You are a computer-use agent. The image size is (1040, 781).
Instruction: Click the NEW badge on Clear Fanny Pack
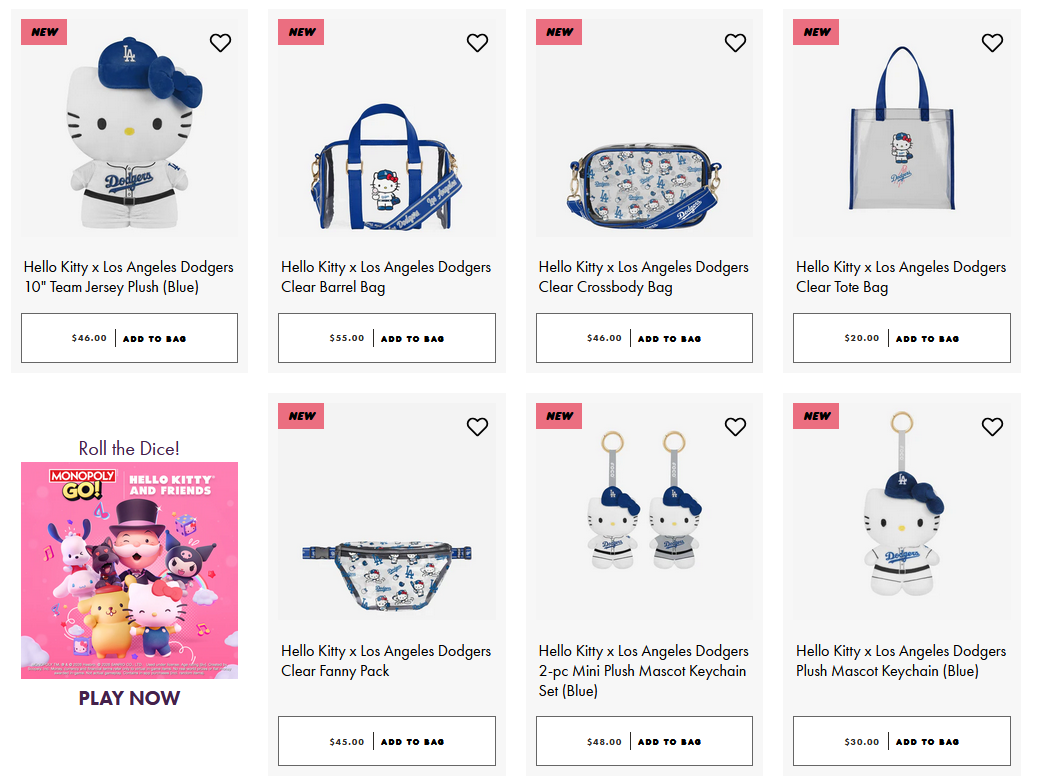301,416
